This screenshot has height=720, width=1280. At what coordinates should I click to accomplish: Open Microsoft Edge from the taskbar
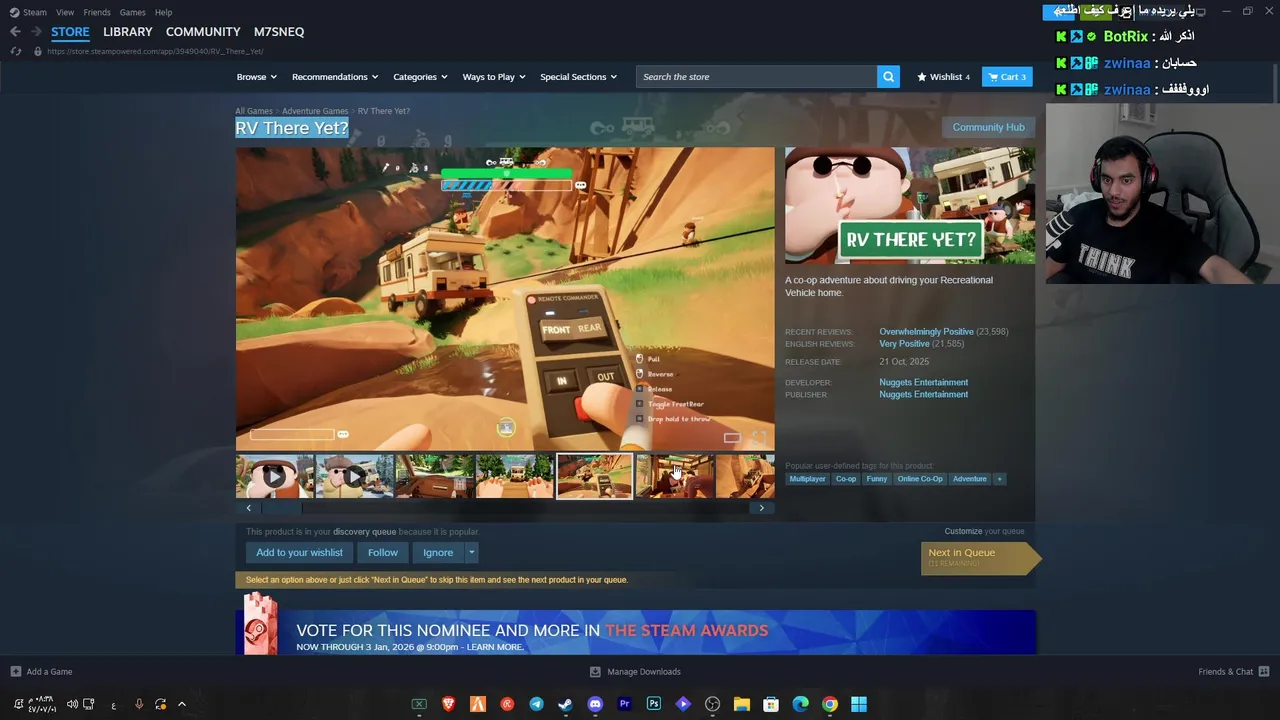[x=800, y=704]
